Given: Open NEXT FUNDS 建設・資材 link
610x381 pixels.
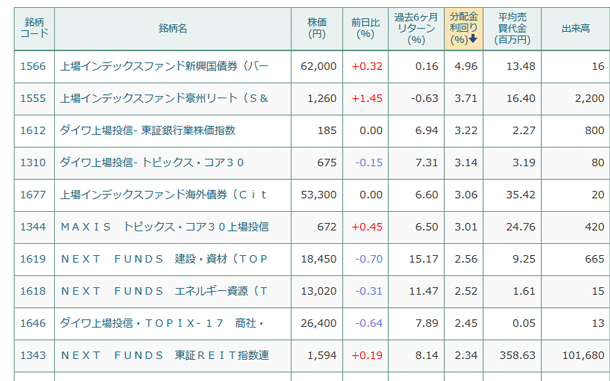Looking at the screenshot, I should (164, 259).
